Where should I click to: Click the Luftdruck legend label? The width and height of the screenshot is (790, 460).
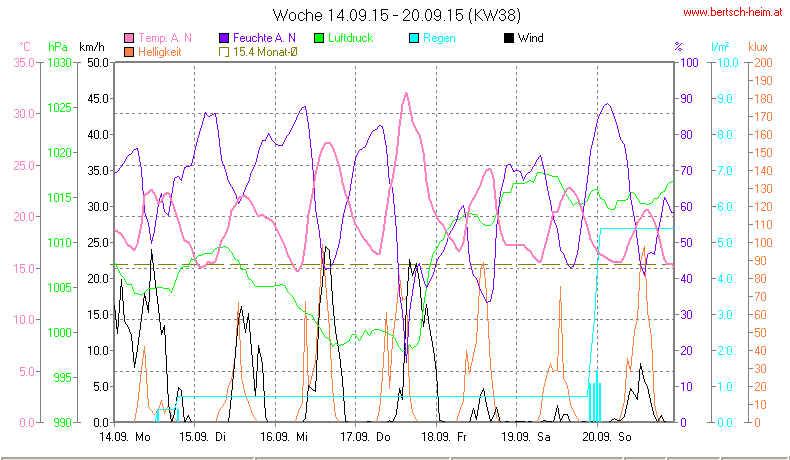point(350,38)
